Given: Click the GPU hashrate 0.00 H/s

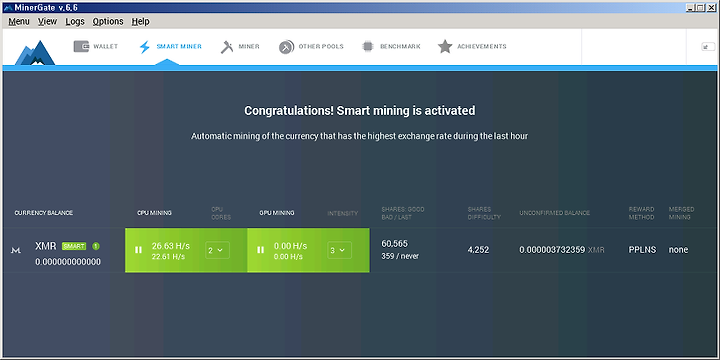Looking at the screenshot, I should (x=291, y=246).
